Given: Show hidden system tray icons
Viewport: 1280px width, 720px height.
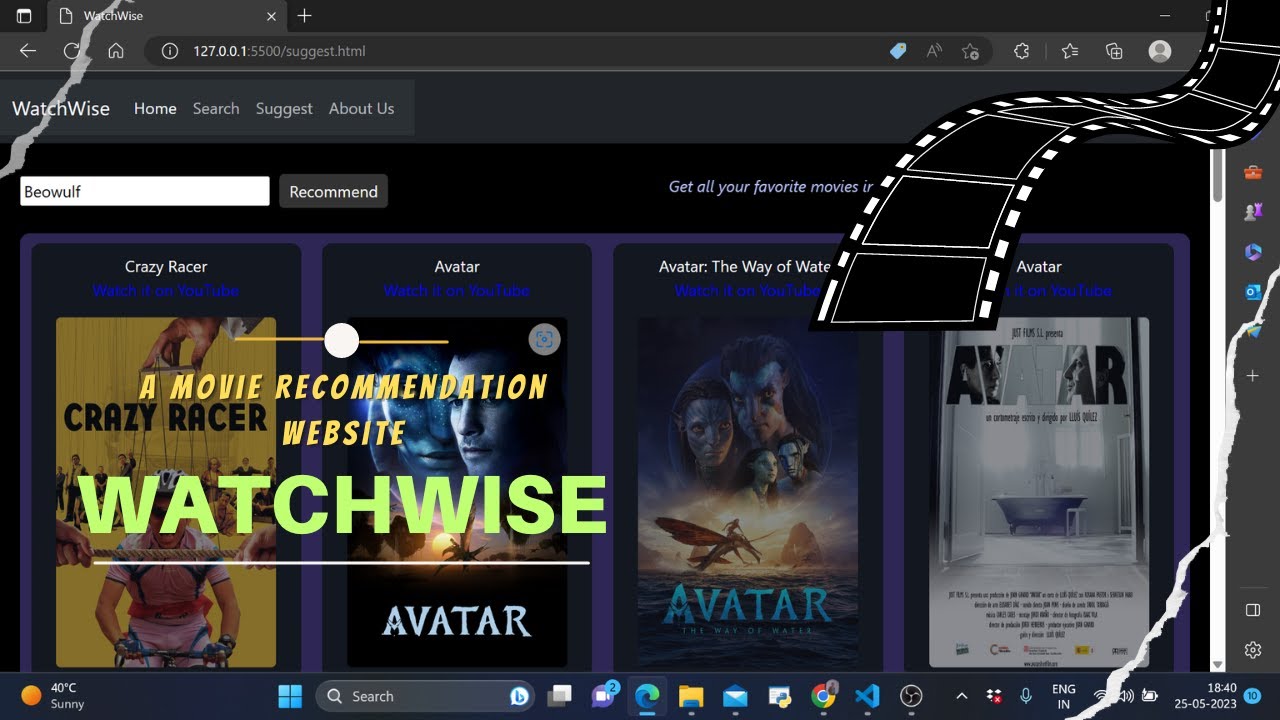Looking at the screenshot, I should coord(962,696).
